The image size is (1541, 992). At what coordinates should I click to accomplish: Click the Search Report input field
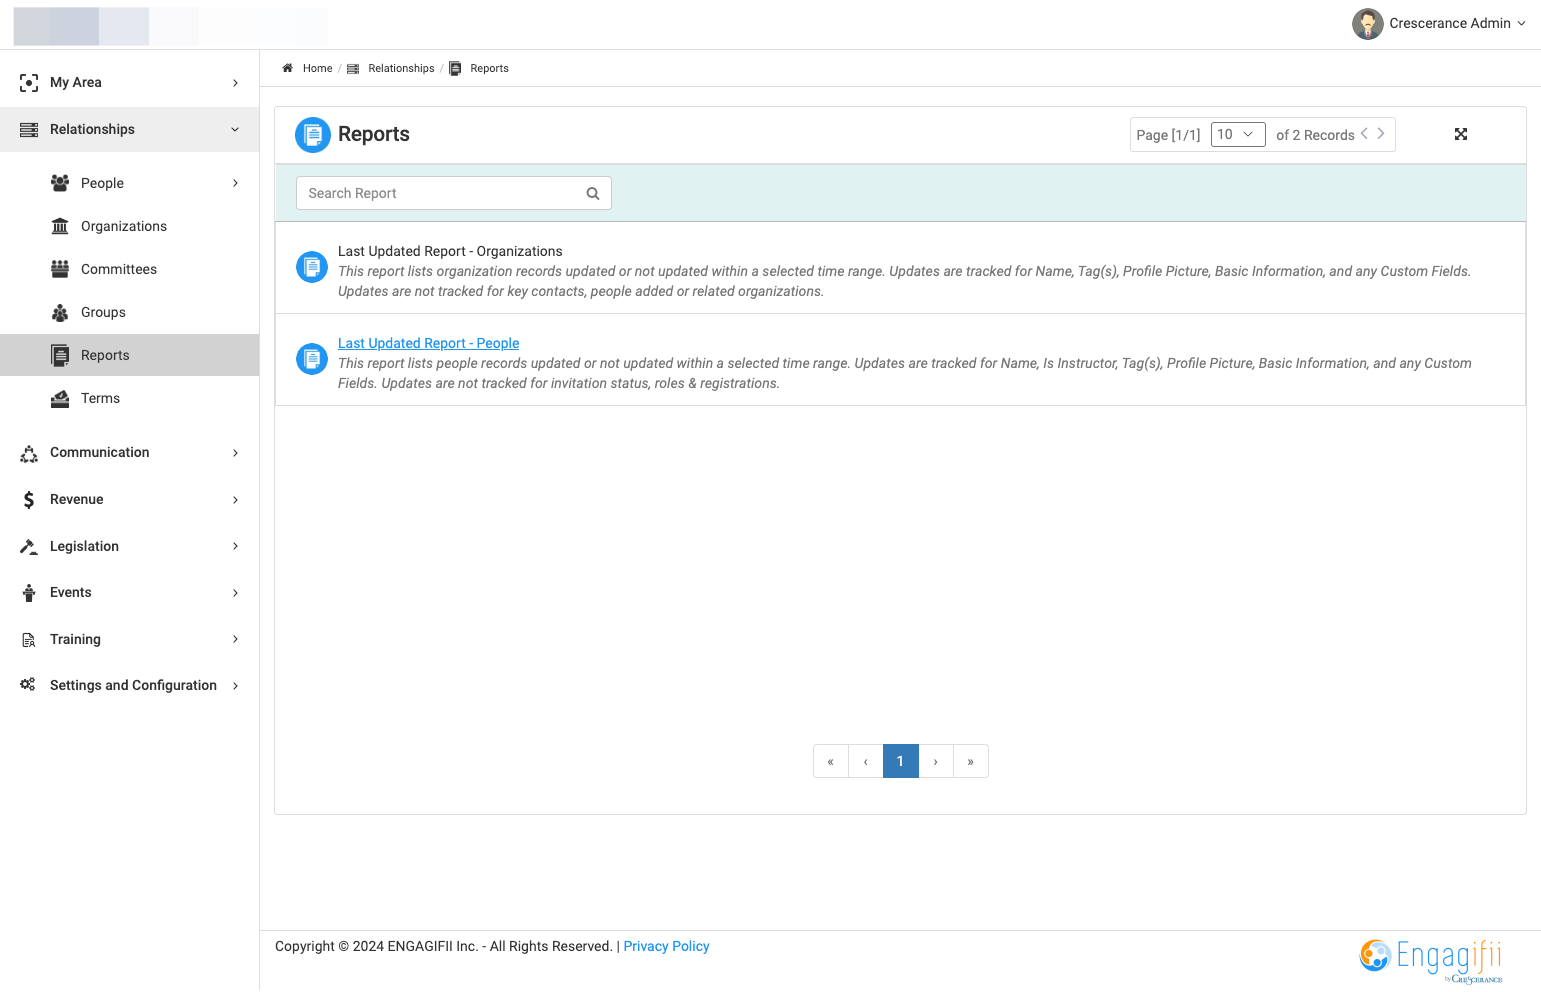point(453,193)
